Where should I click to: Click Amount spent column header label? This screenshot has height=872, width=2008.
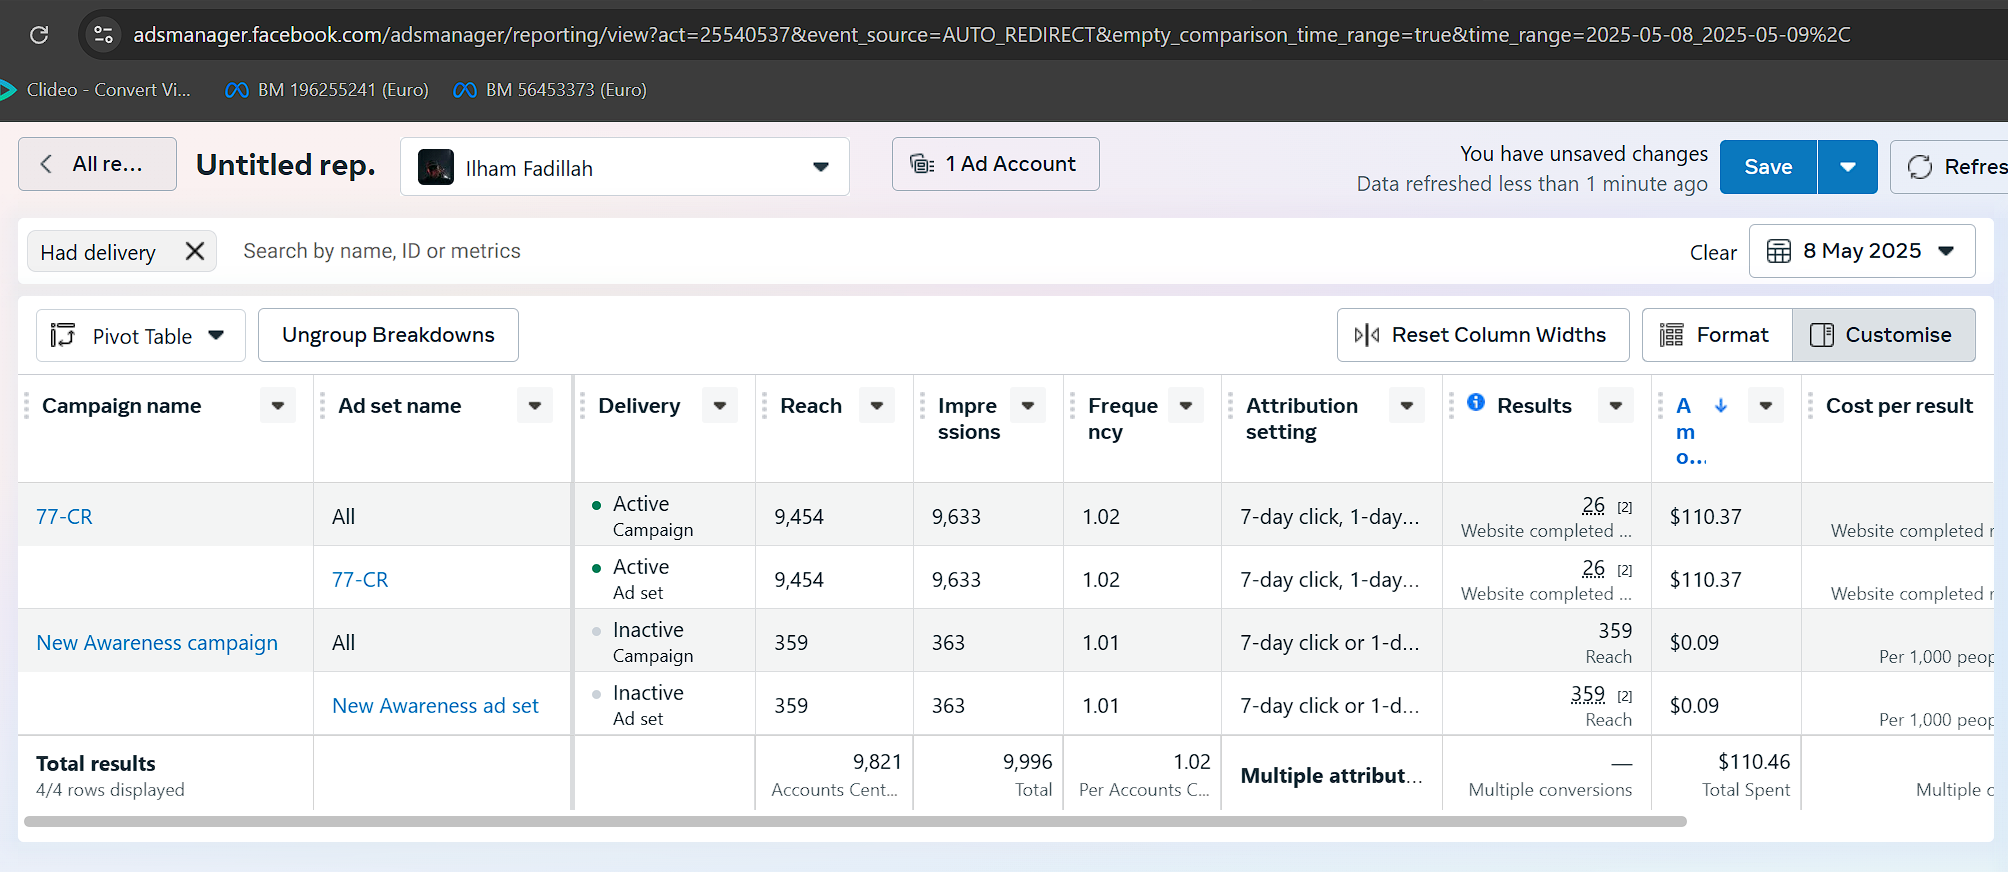[x=1689, y=431]
